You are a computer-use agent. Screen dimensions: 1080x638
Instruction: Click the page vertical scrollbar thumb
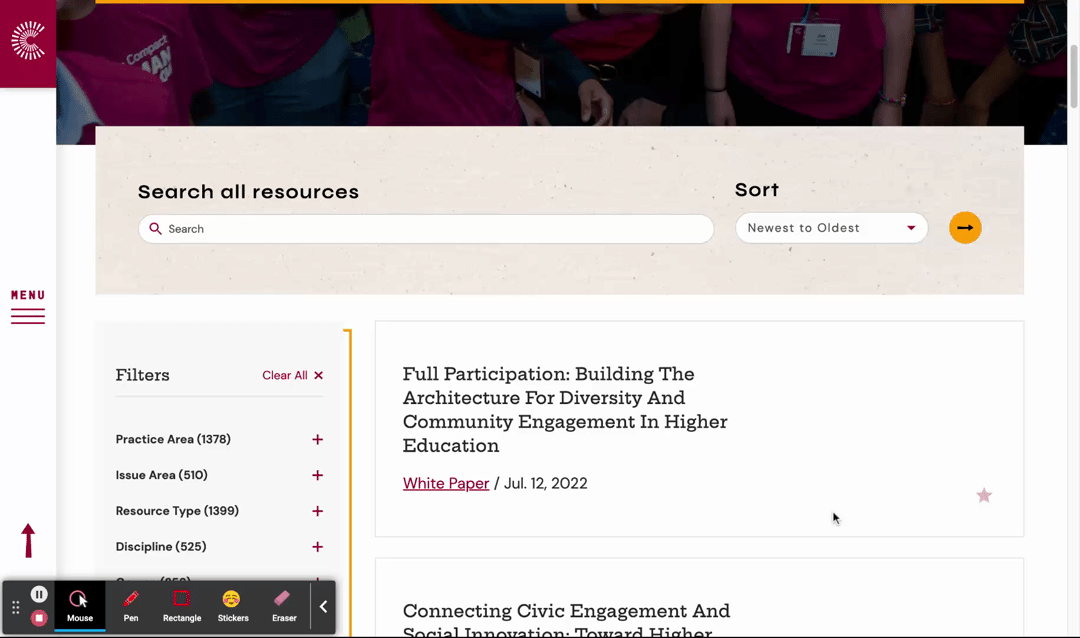(1073, 76)
